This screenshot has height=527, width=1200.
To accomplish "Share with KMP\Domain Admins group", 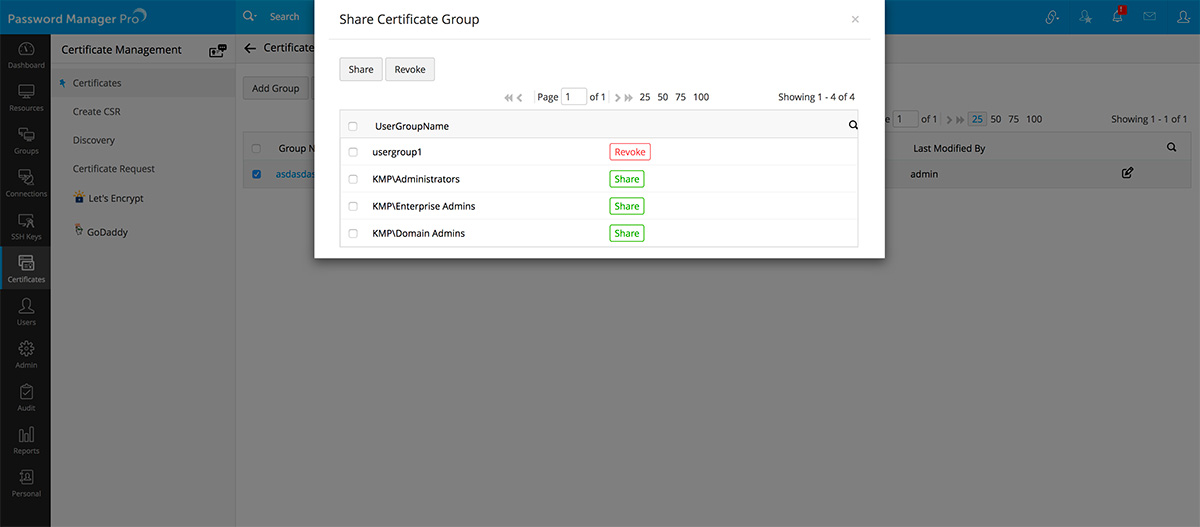I will (627, 233).
